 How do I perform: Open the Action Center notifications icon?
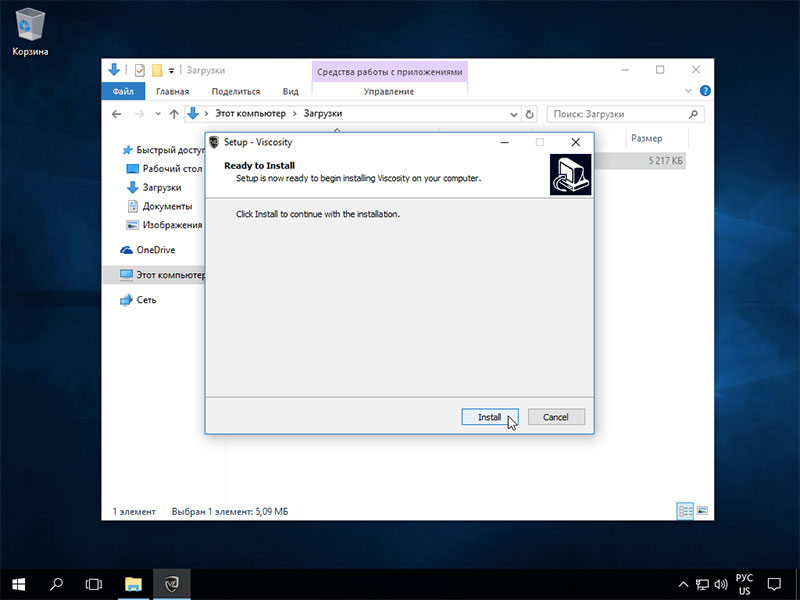click(x=774, y=584)
